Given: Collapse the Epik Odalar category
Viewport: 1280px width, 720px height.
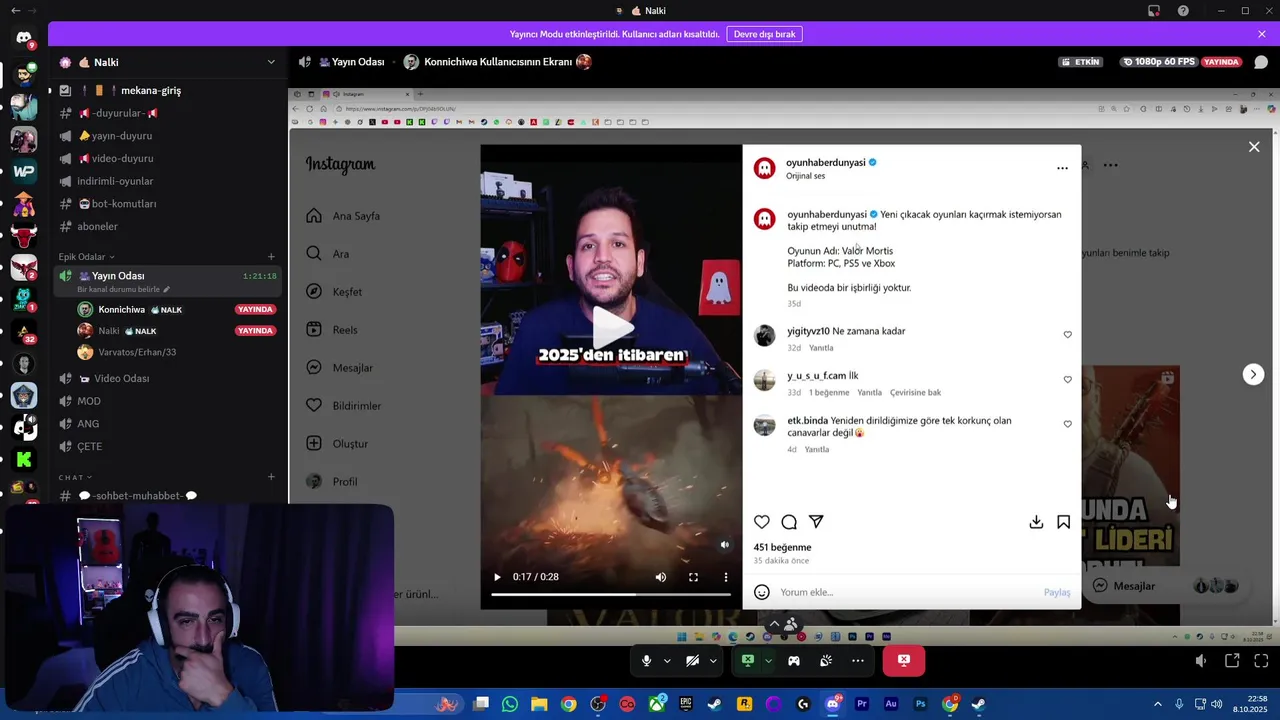Looking at the screenshot, I should (x=86, y=257).
